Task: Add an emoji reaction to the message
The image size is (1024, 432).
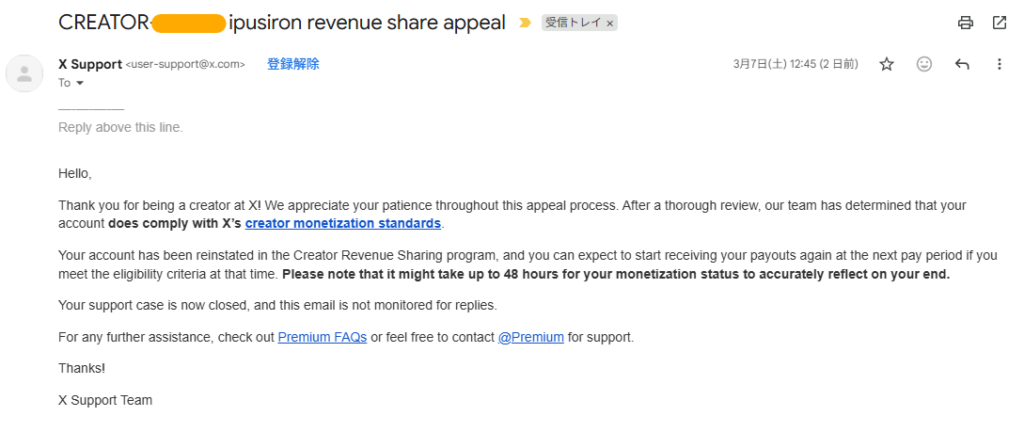Action: pyautogui.click(x=924, y=64)
